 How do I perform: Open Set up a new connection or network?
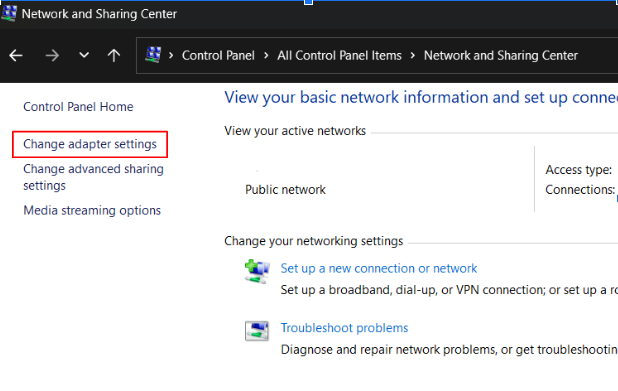point(378,268)
